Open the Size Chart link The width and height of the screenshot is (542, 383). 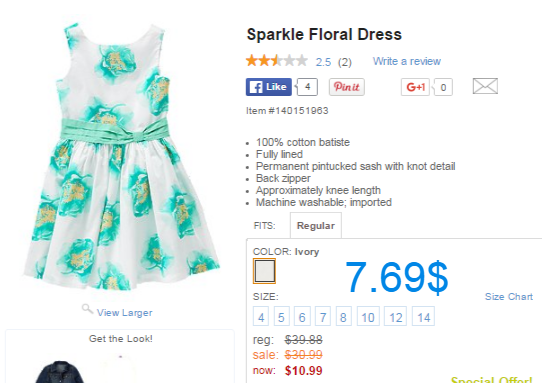point(509,297)
